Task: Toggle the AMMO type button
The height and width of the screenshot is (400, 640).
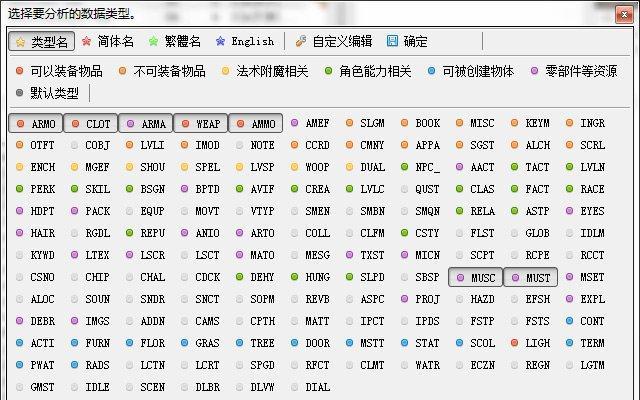Action: tap(256, 123)
